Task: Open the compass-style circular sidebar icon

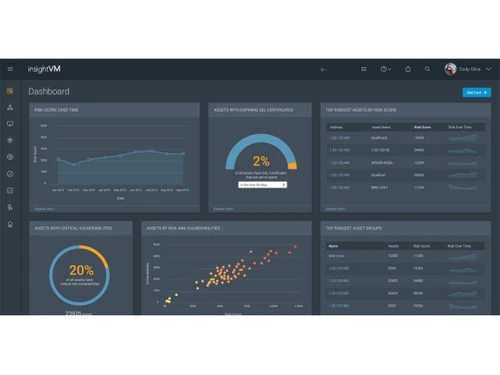Action: point(10,174)
